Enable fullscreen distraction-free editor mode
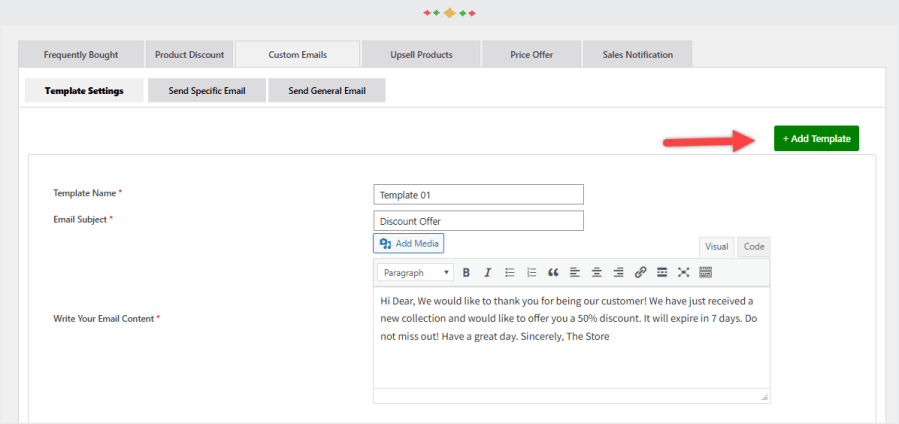Screen dimensions: 899x424 tap(684, 272)
